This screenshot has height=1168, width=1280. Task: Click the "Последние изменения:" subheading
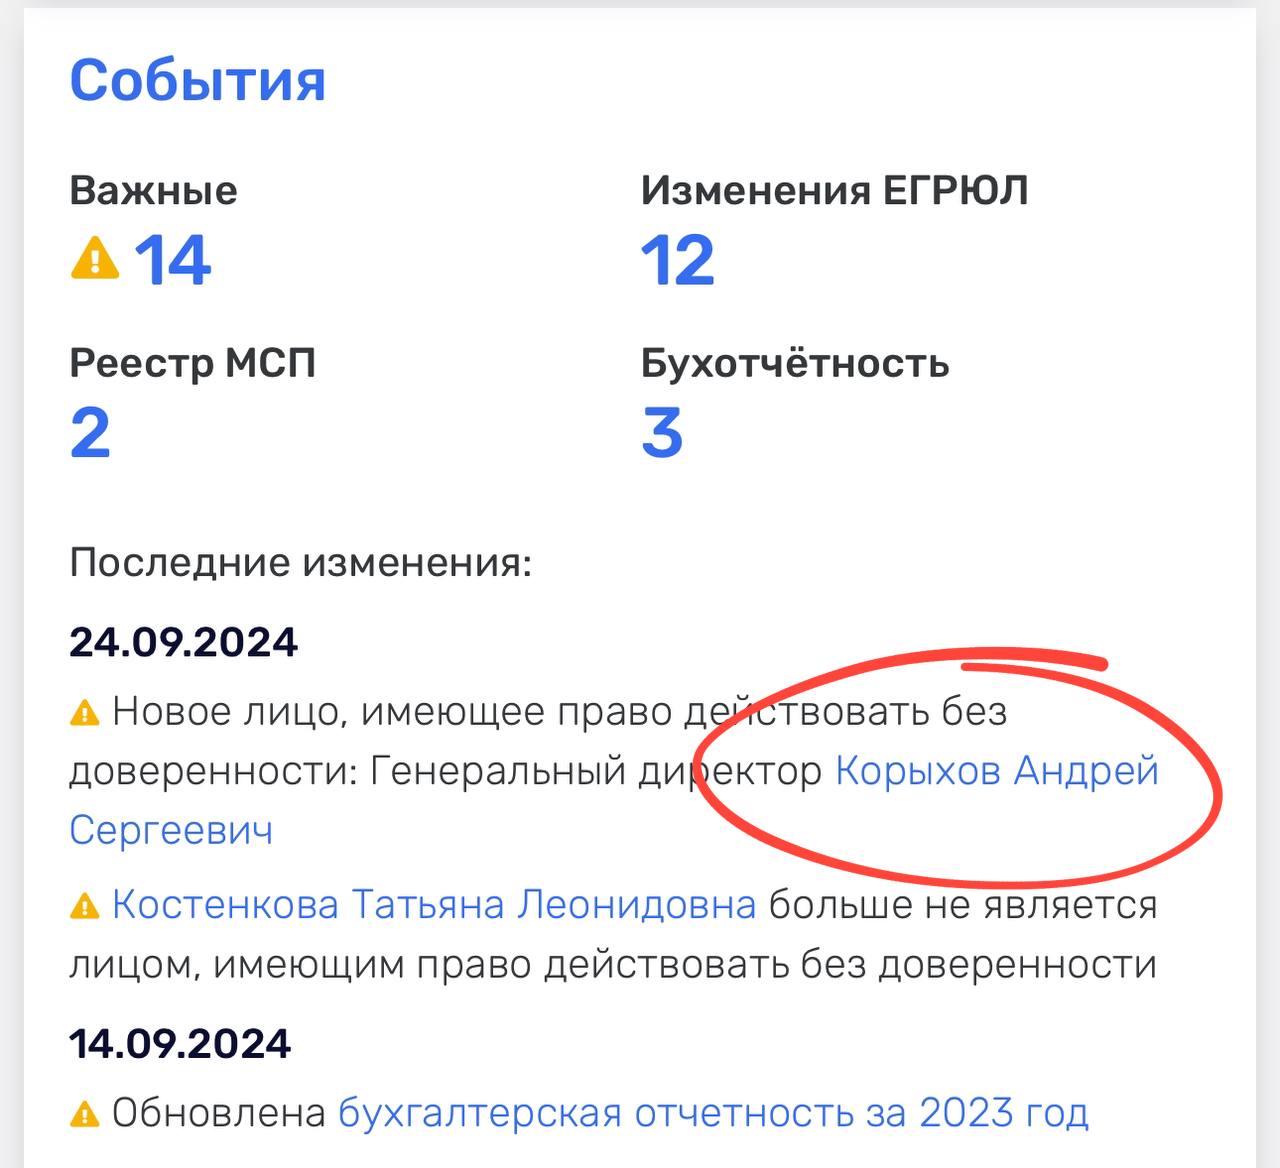[300, 563]
